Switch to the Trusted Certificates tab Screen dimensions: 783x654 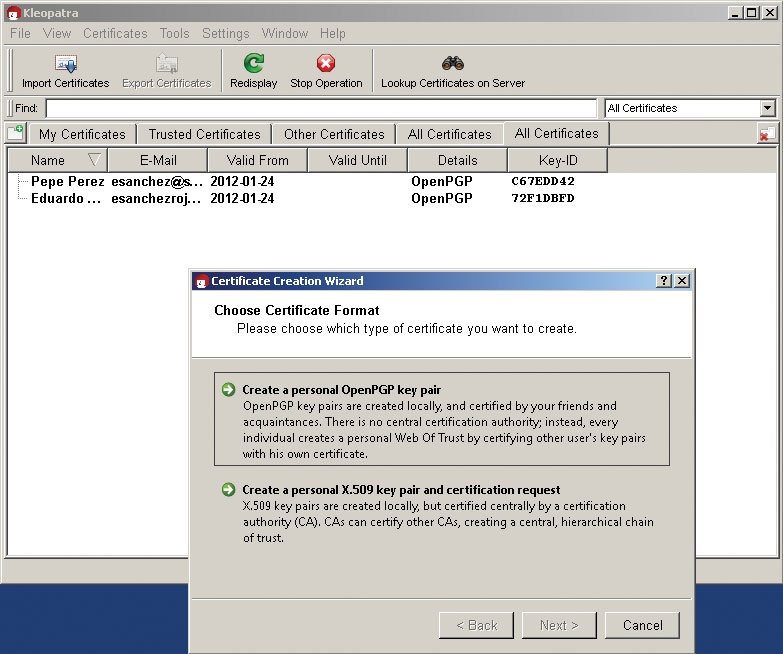(x=204, y=134)
